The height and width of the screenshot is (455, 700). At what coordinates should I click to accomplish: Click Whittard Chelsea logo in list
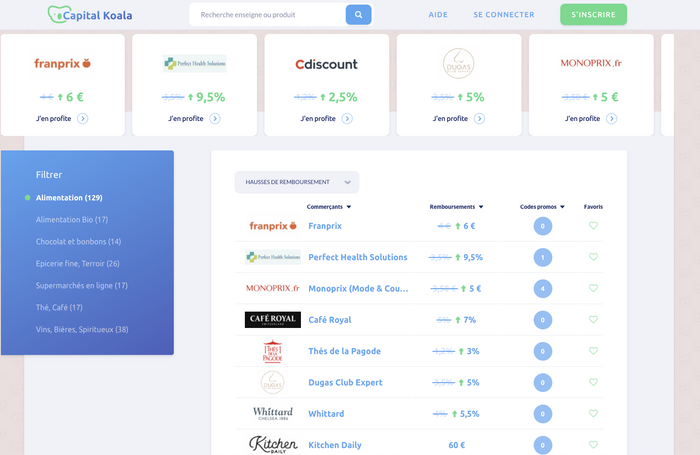click(273, 413)
